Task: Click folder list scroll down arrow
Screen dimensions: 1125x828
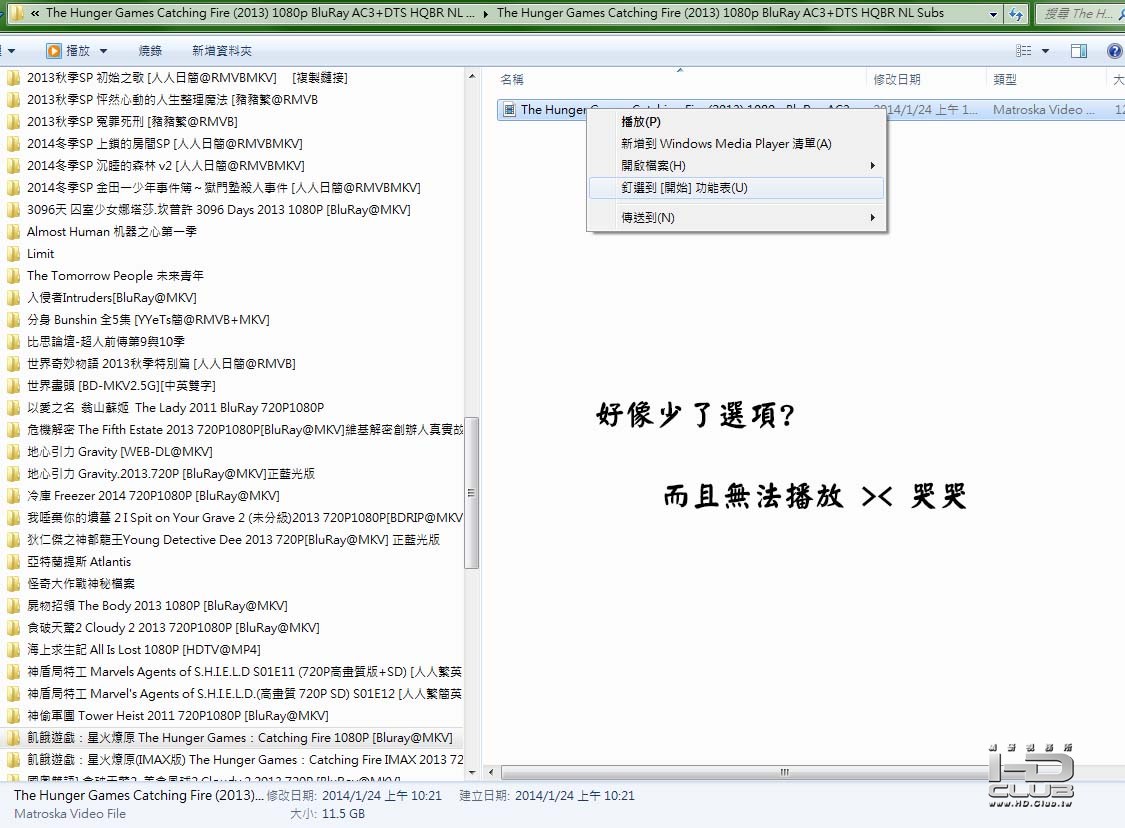Action: point(472,773)
